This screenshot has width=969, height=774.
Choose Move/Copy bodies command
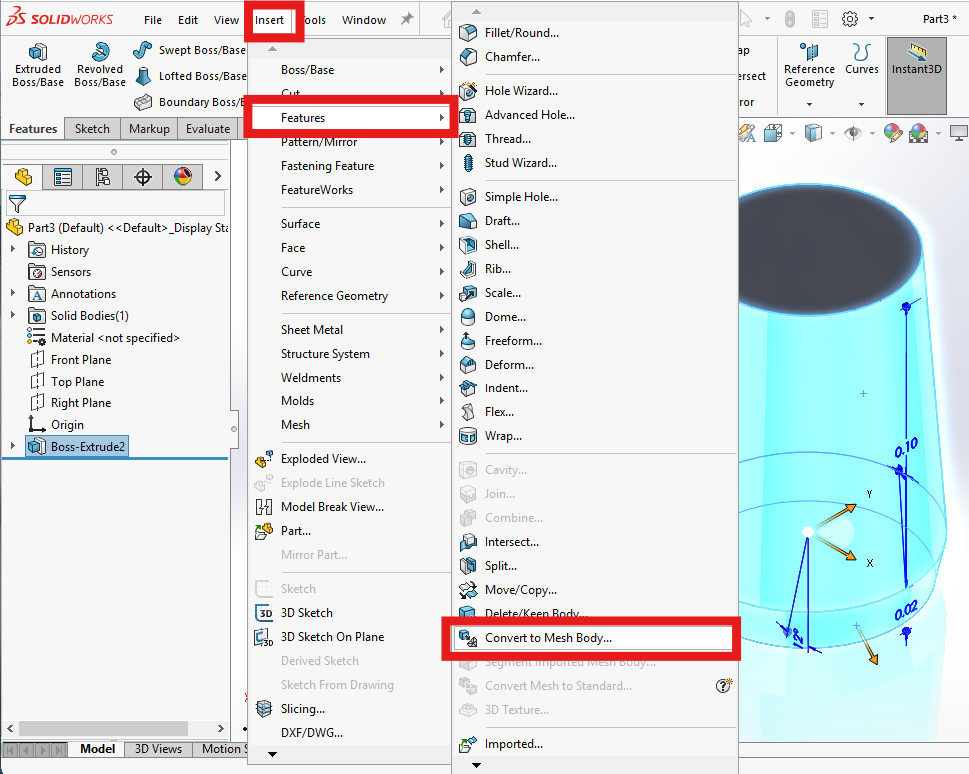coord(596,590)
